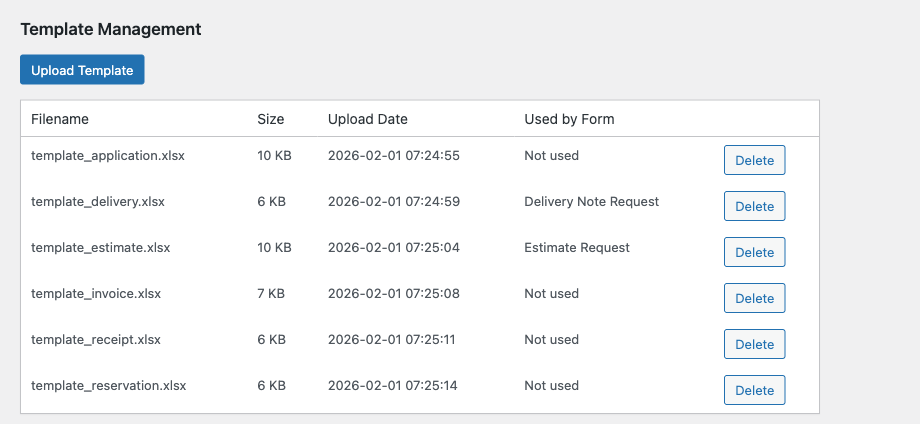The image size is (920, 424).
Task: Delete the template_delivery.xlsx file
Action: coord(754,206)
